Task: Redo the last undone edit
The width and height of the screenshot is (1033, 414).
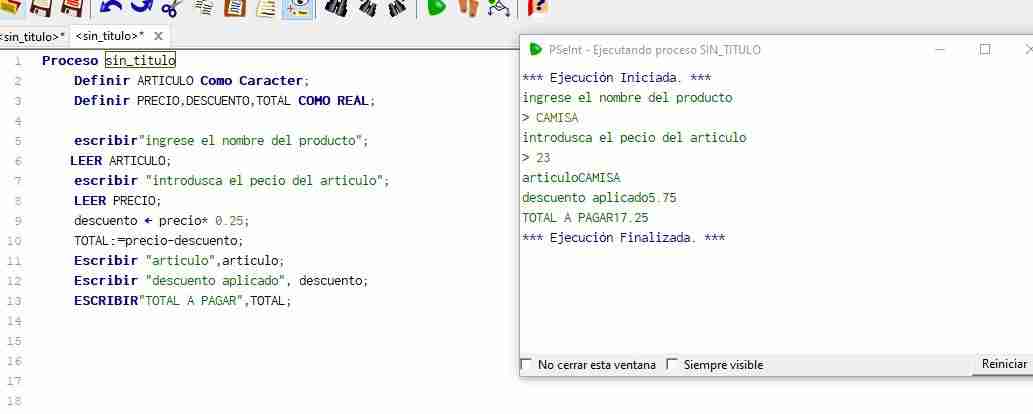Action: tap(142, 7)
